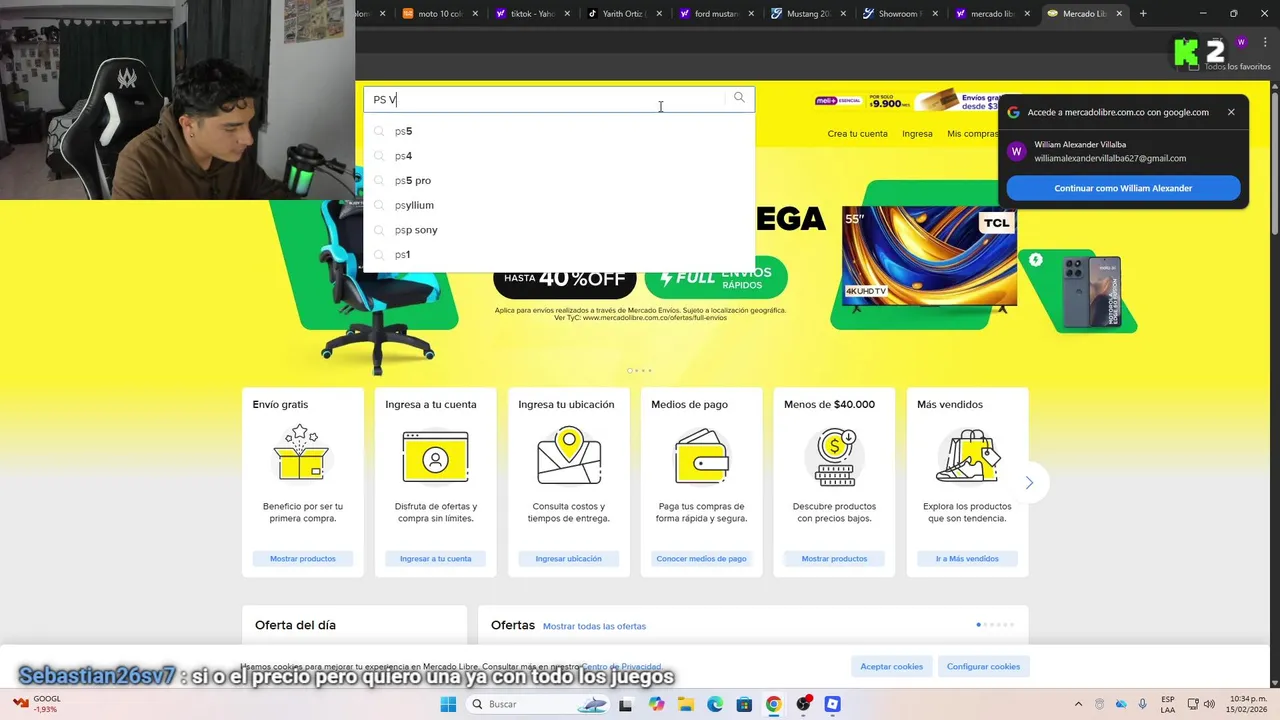Viewport: 1280px width, 720px height.
Task: Click the coins icon under Menos de $40.000
Action: pyautogui.click(x=835, y=456)
